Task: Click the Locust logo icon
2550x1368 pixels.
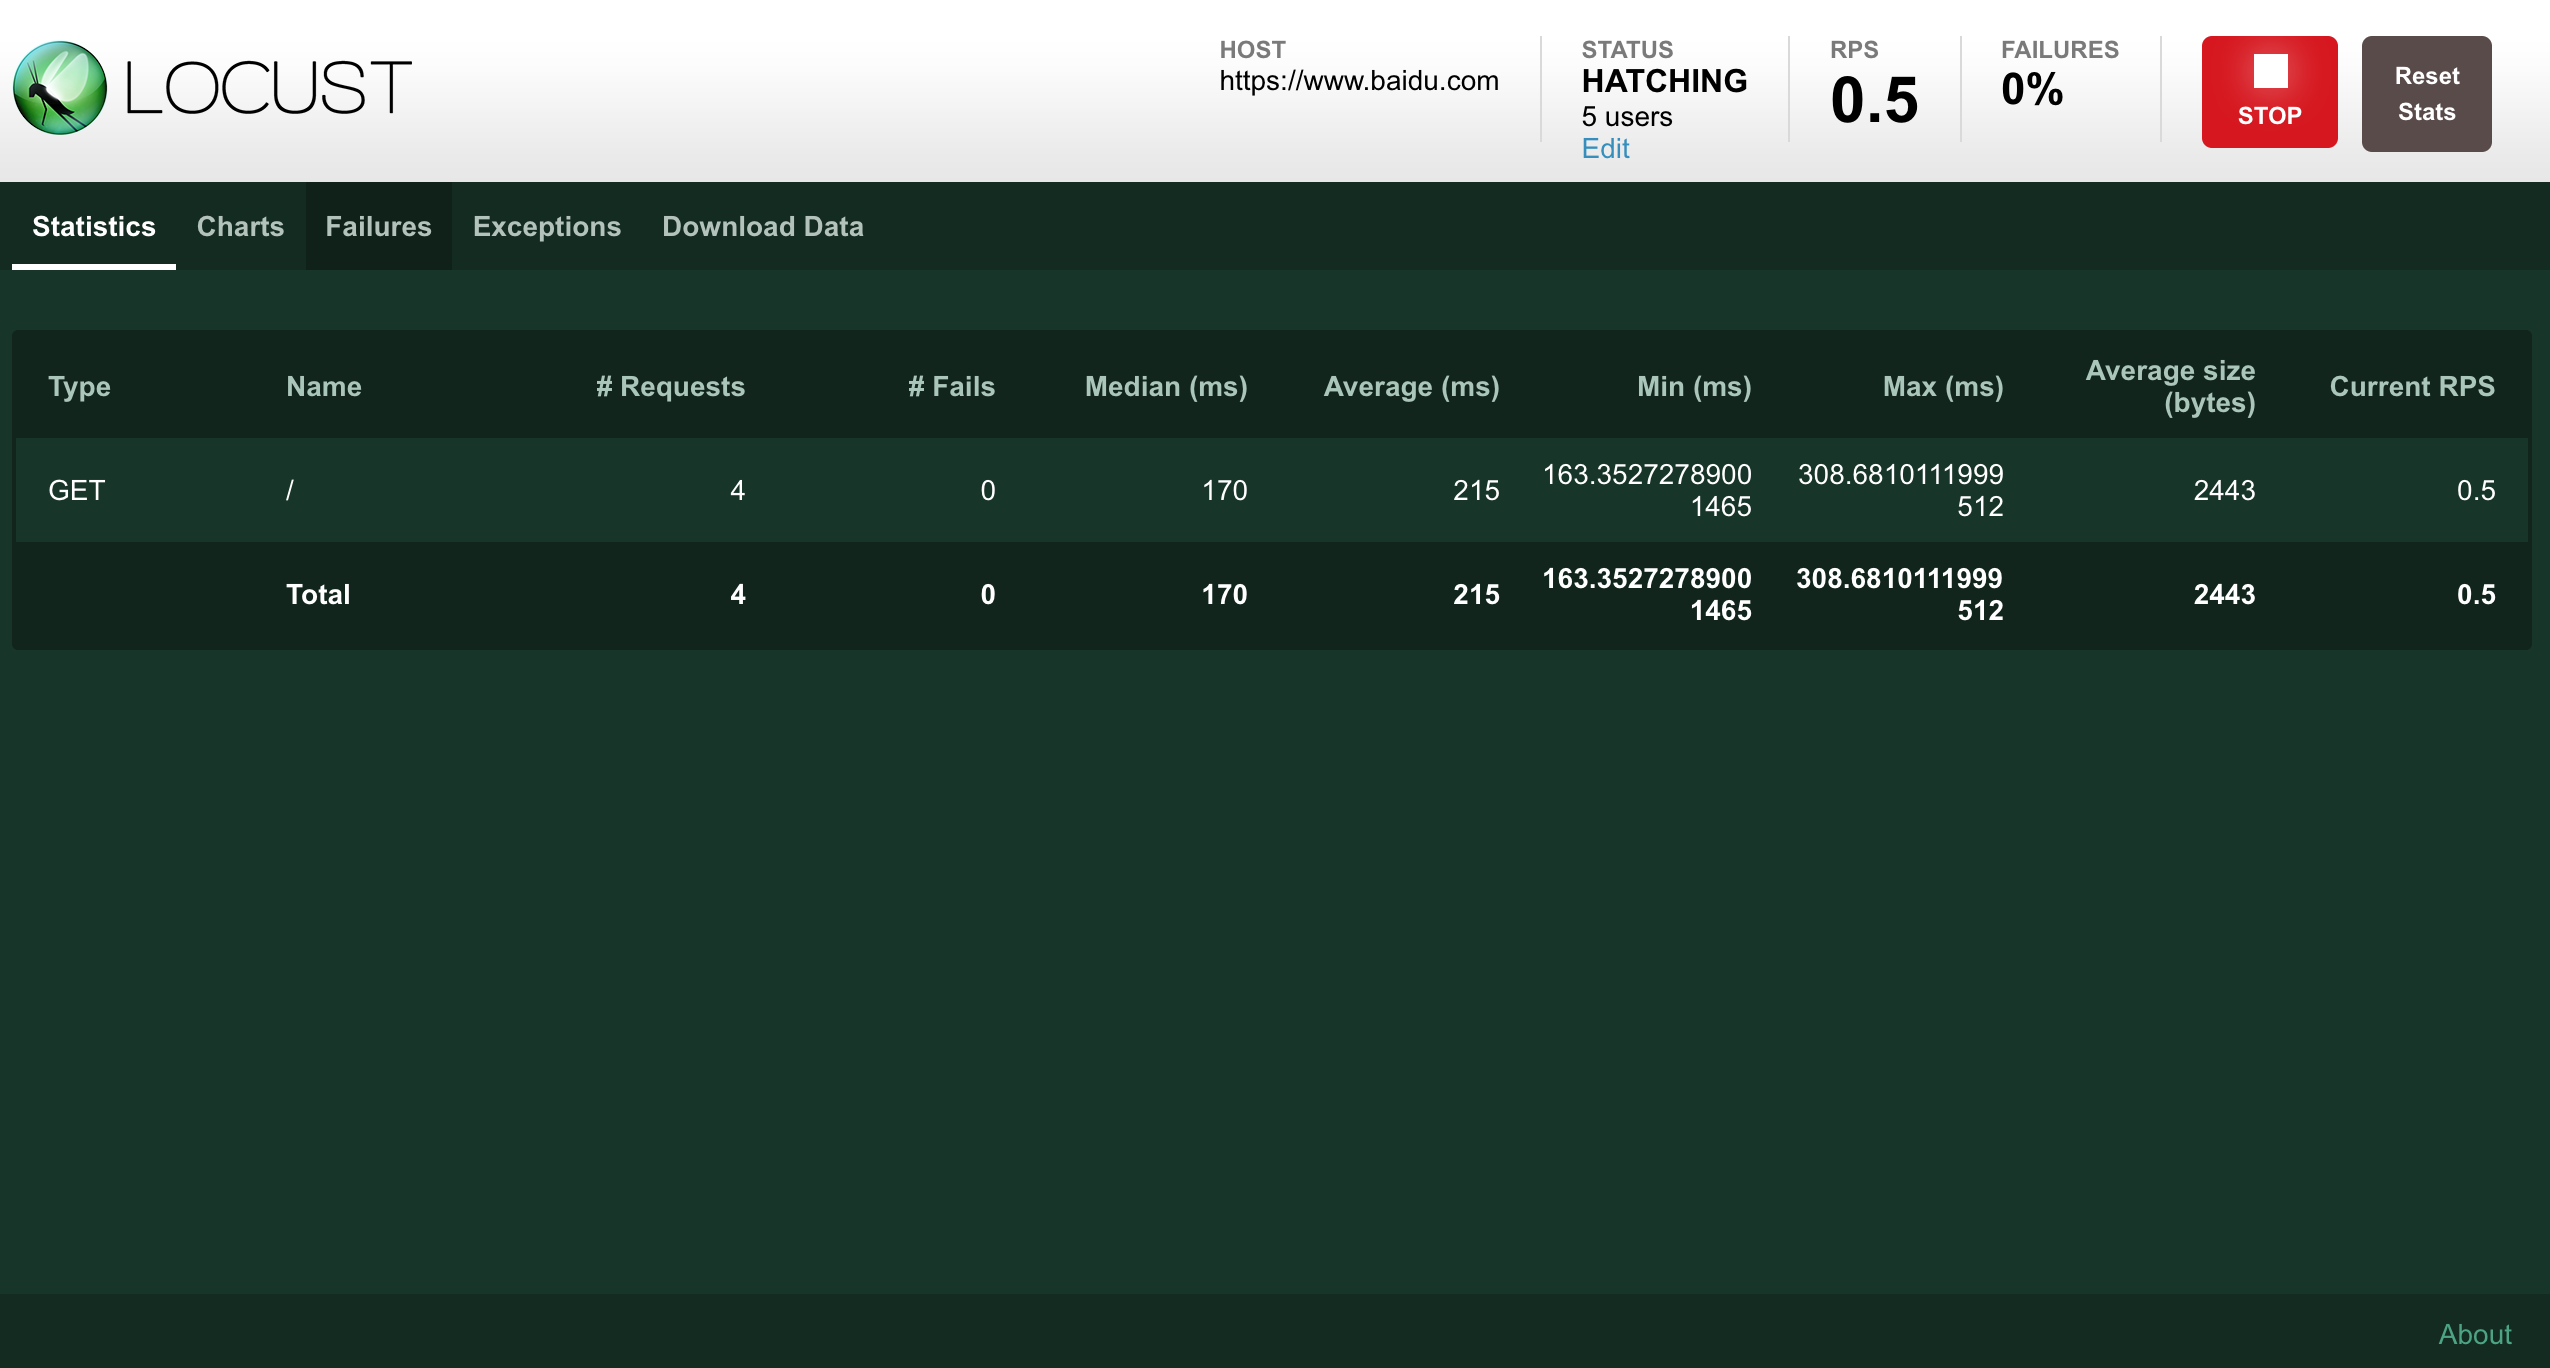Action: [60, 88]
